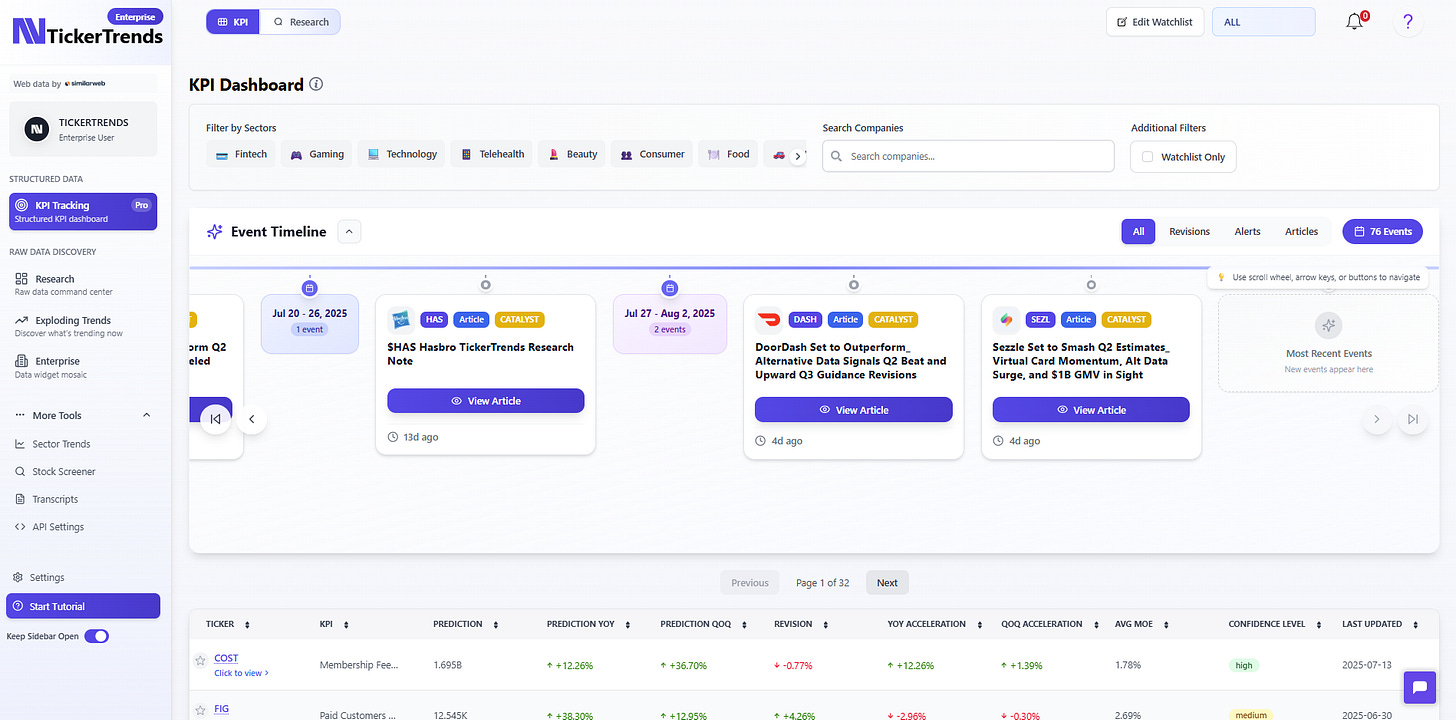The image size is (1456, 720).
Task: Collapse the More Tools sidebar group
Action: [x=147, y=415]
